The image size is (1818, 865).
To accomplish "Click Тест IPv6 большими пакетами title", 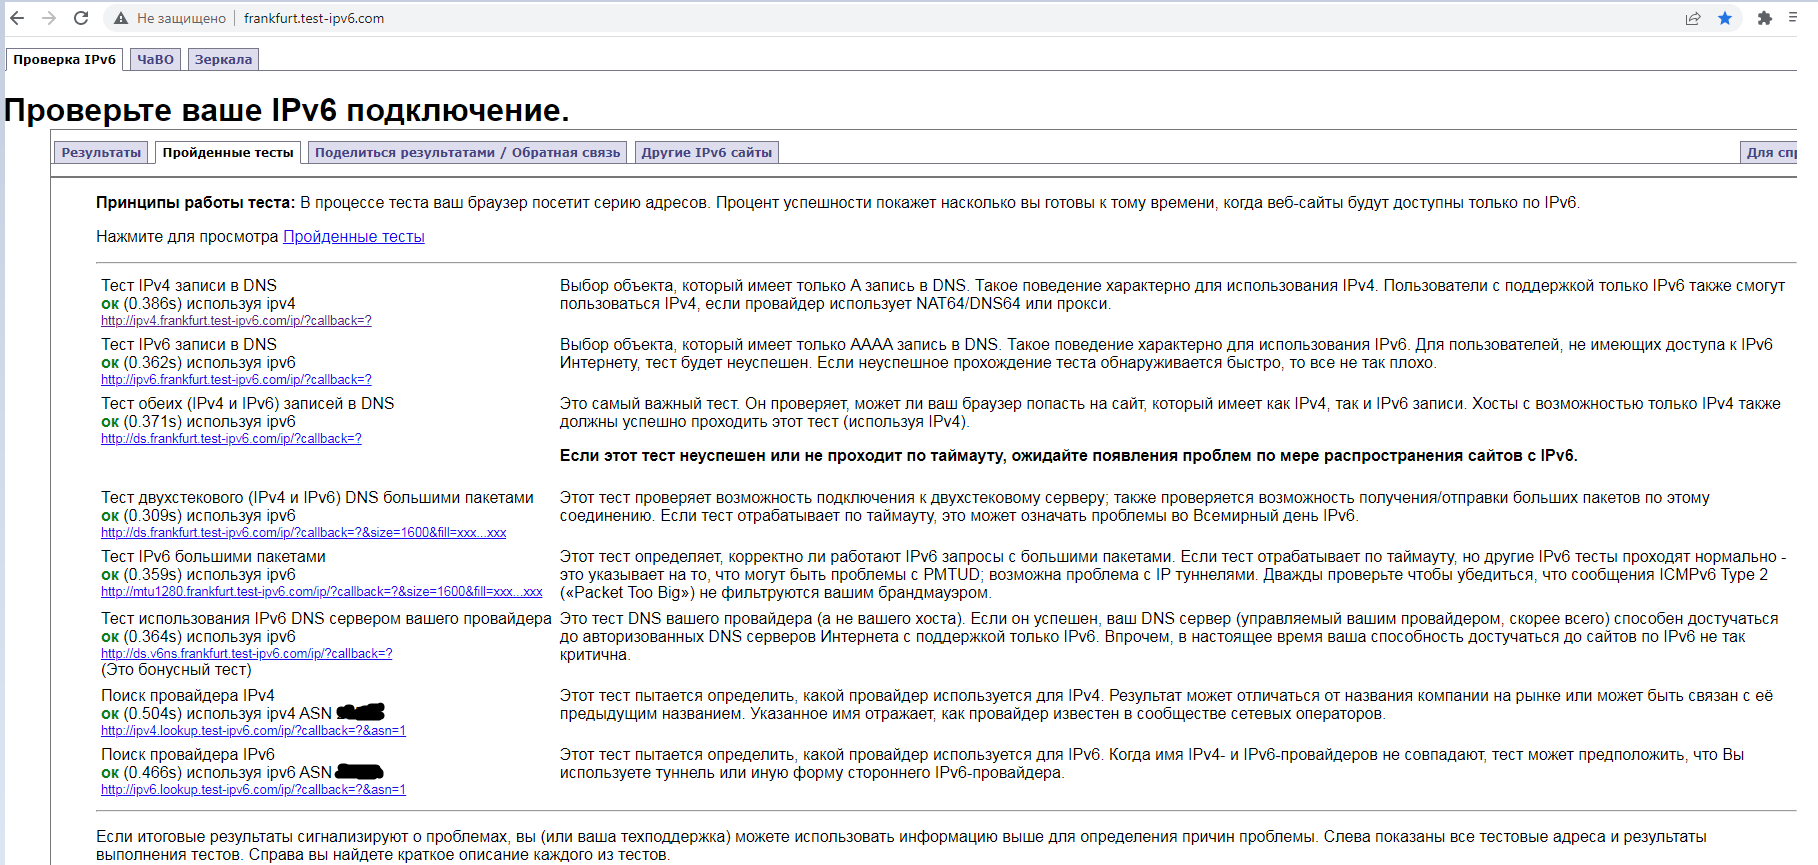I will (x=213, y=557).
